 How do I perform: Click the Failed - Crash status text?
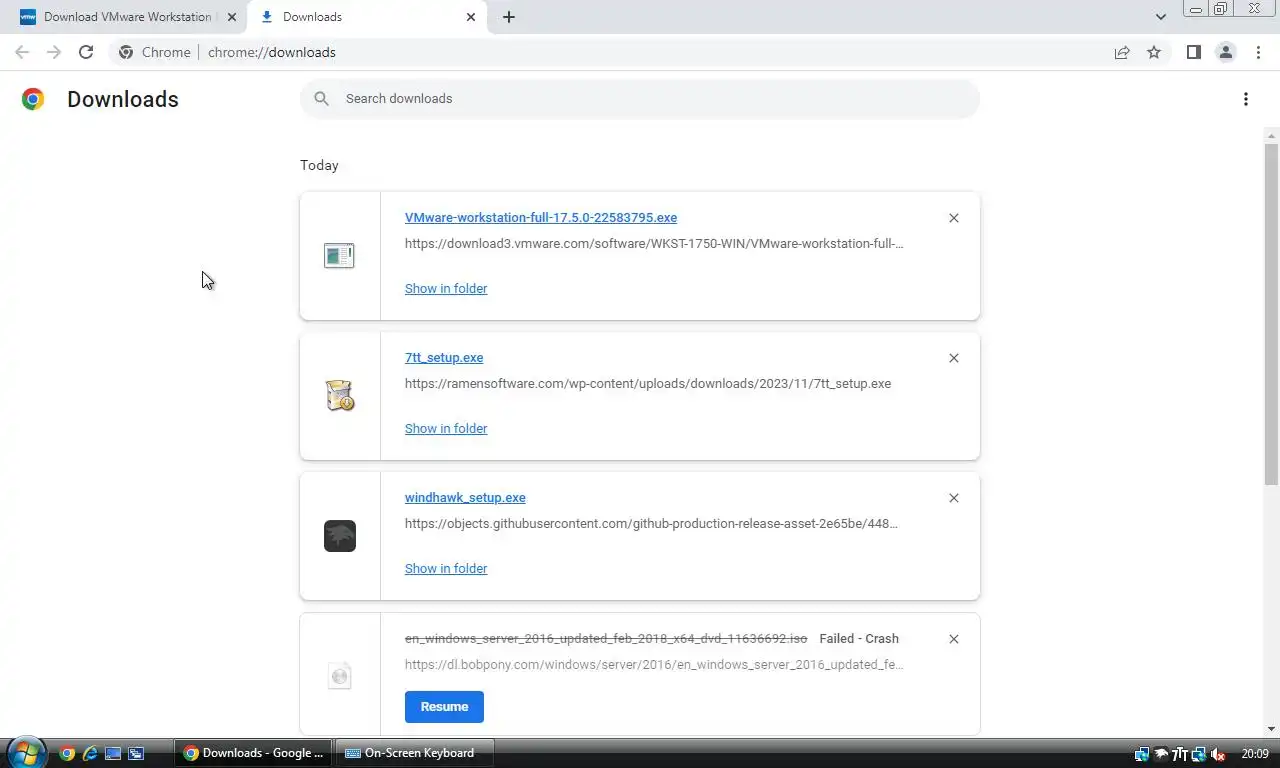click(859, 639)
